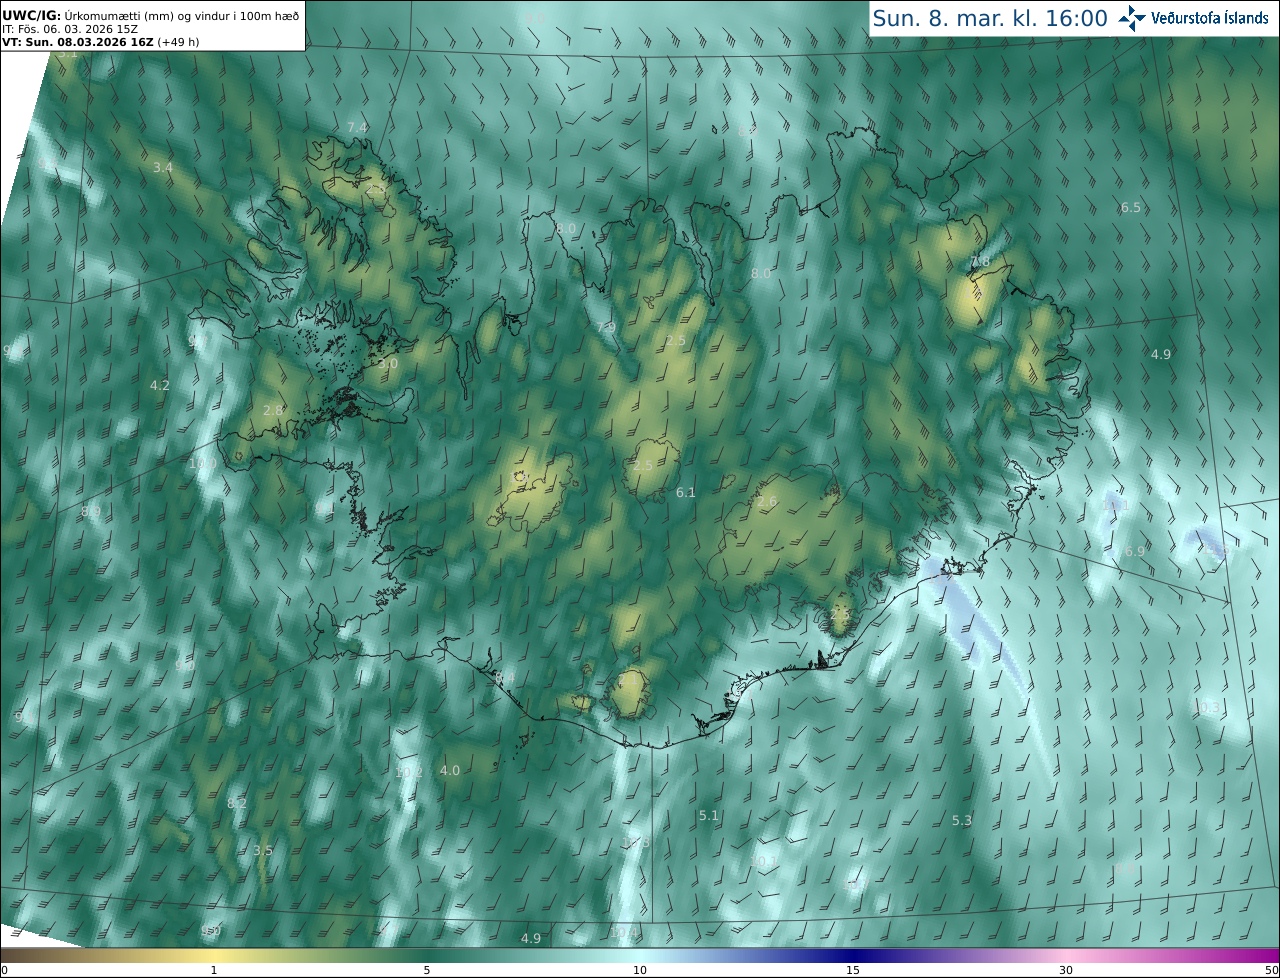Click the map value 7.4
This screenshot has width=1280, height=978.
357,128
